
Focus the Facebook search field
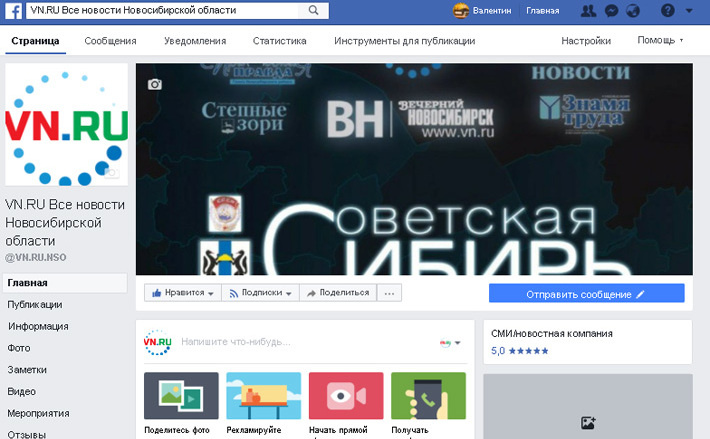pos(162,10)
